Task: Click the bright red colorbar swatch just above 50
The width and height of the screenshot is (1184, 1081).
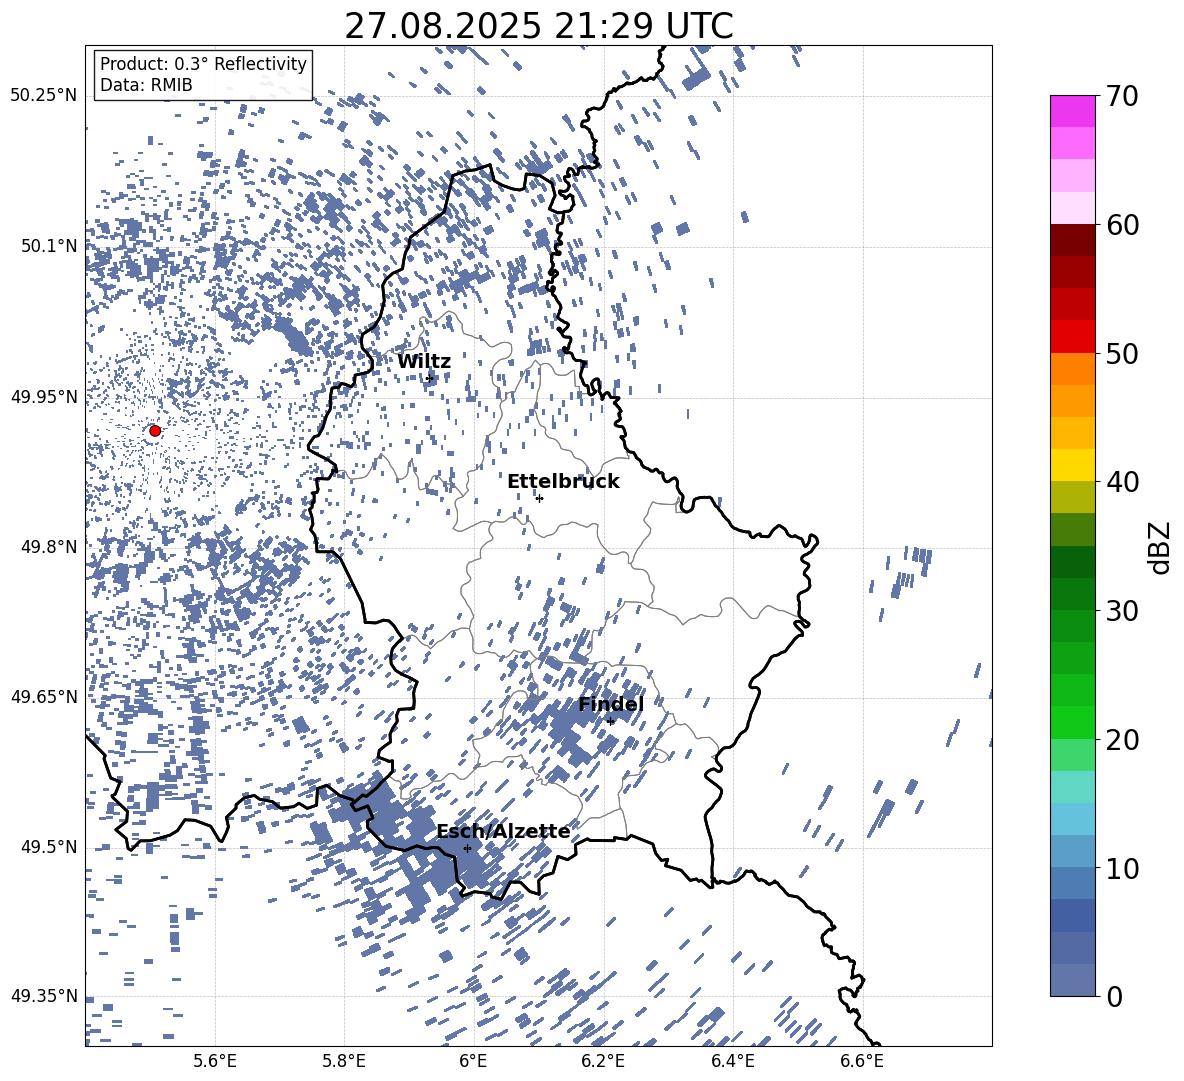Action: (1072, 337)
